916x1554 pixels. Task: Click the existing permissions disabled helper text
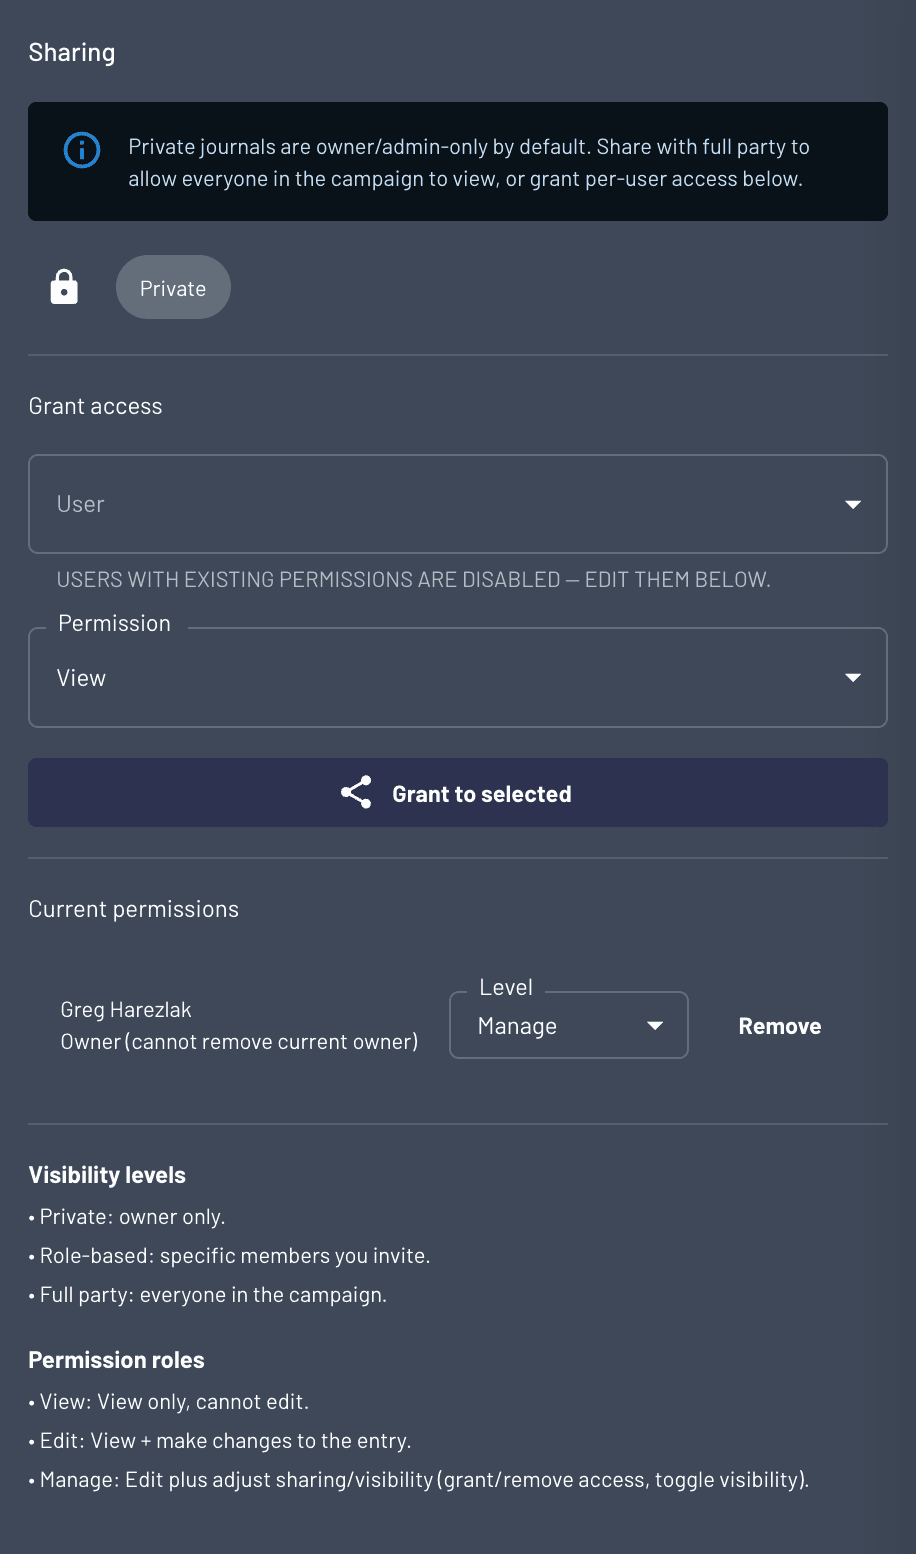click(413, 580)
